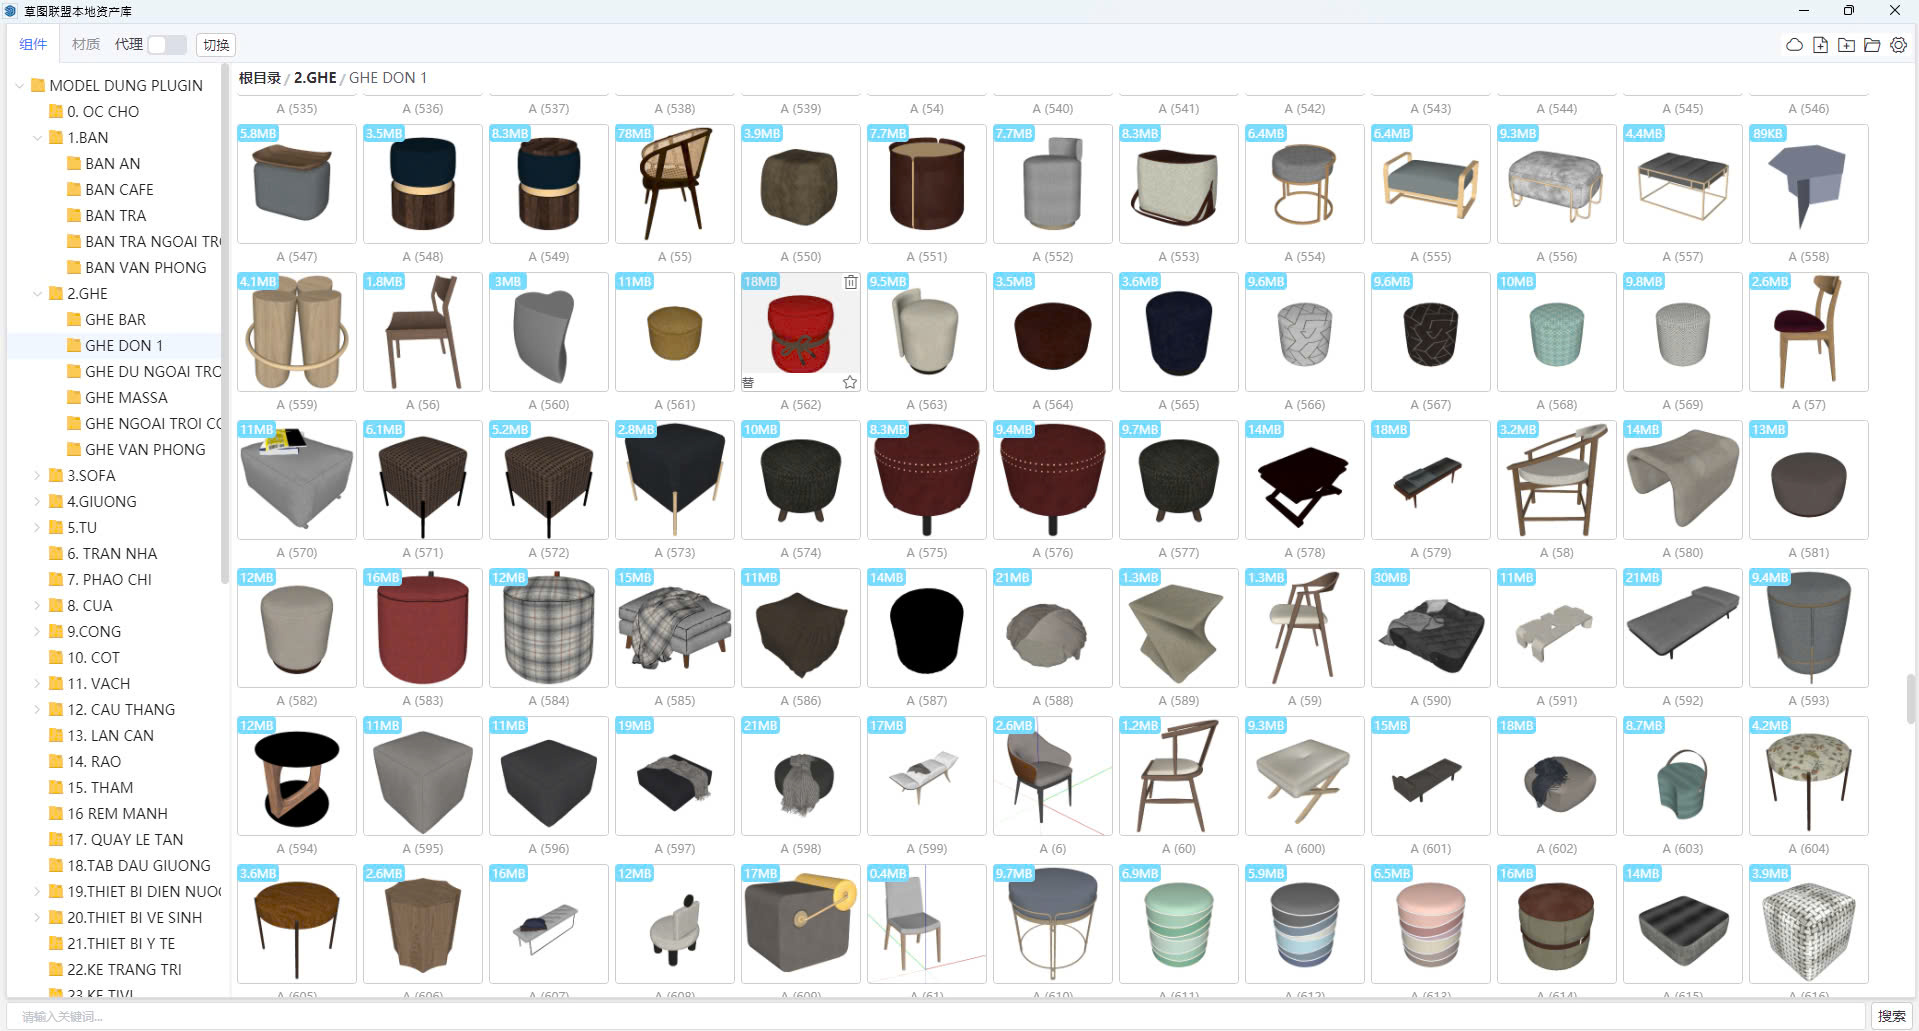Switch to the 材质 materials tab
This screenshot has width=1919, height=1031.
[x=86, y=44]
